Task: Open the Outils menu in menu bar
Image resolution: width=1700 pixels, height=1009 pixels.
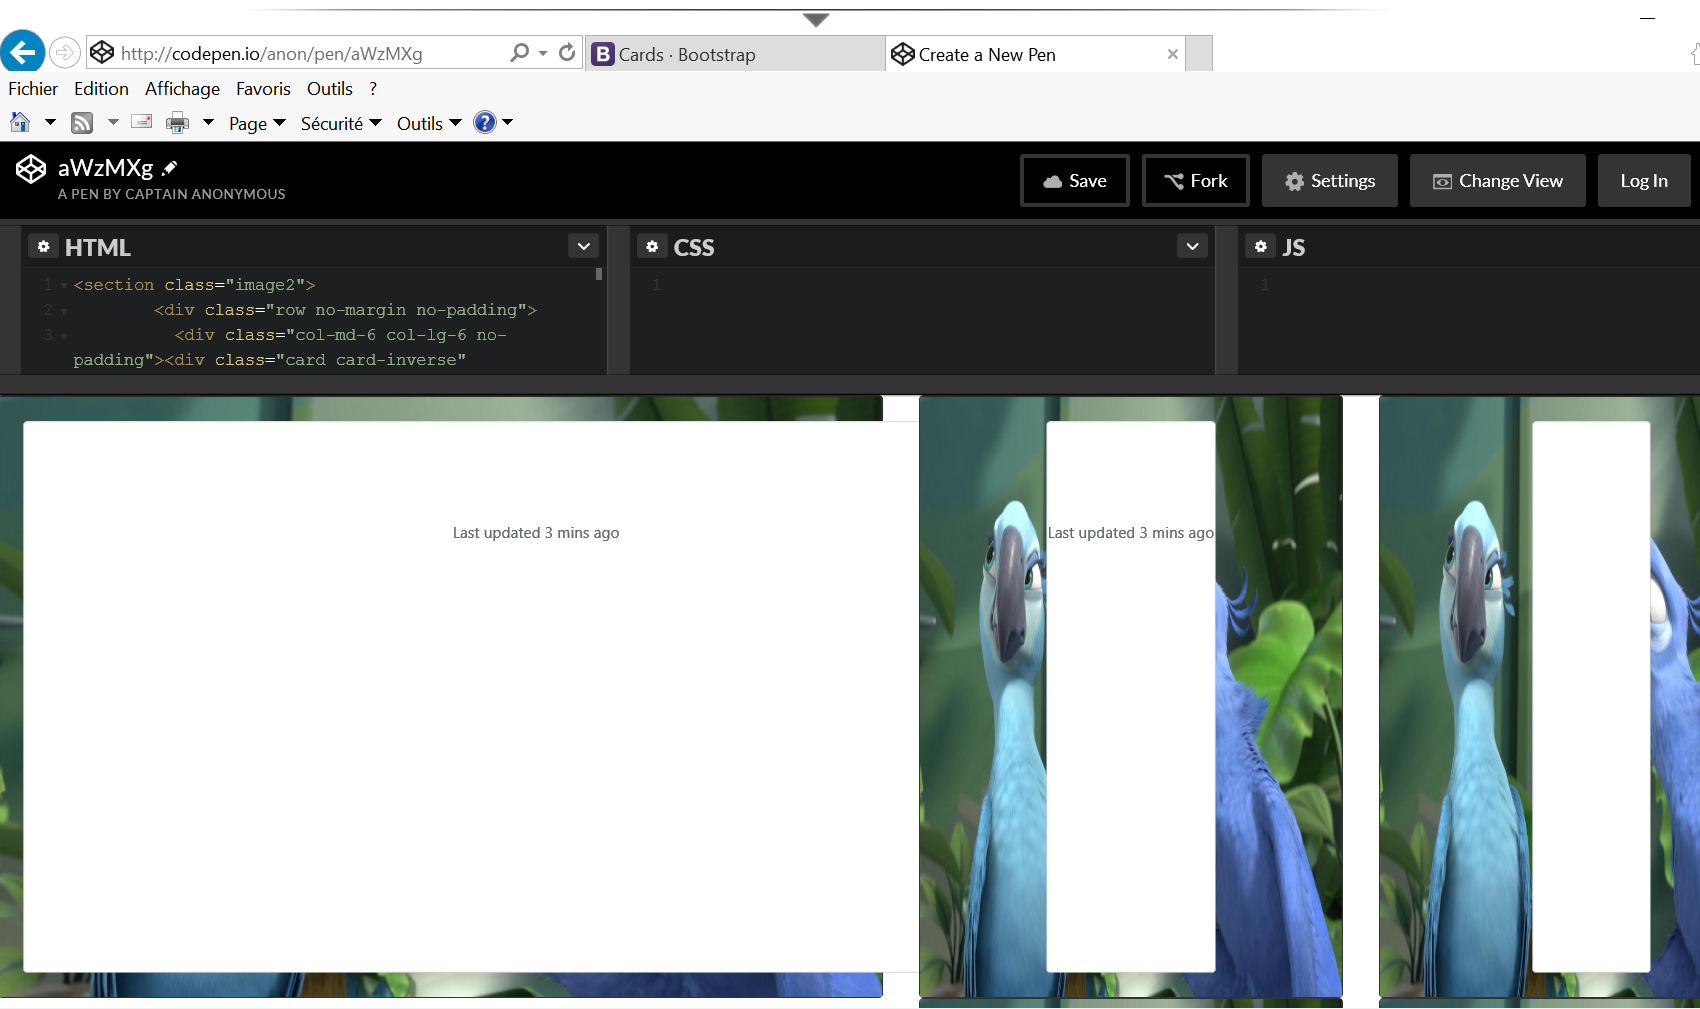Action: (x=330, y=89)
